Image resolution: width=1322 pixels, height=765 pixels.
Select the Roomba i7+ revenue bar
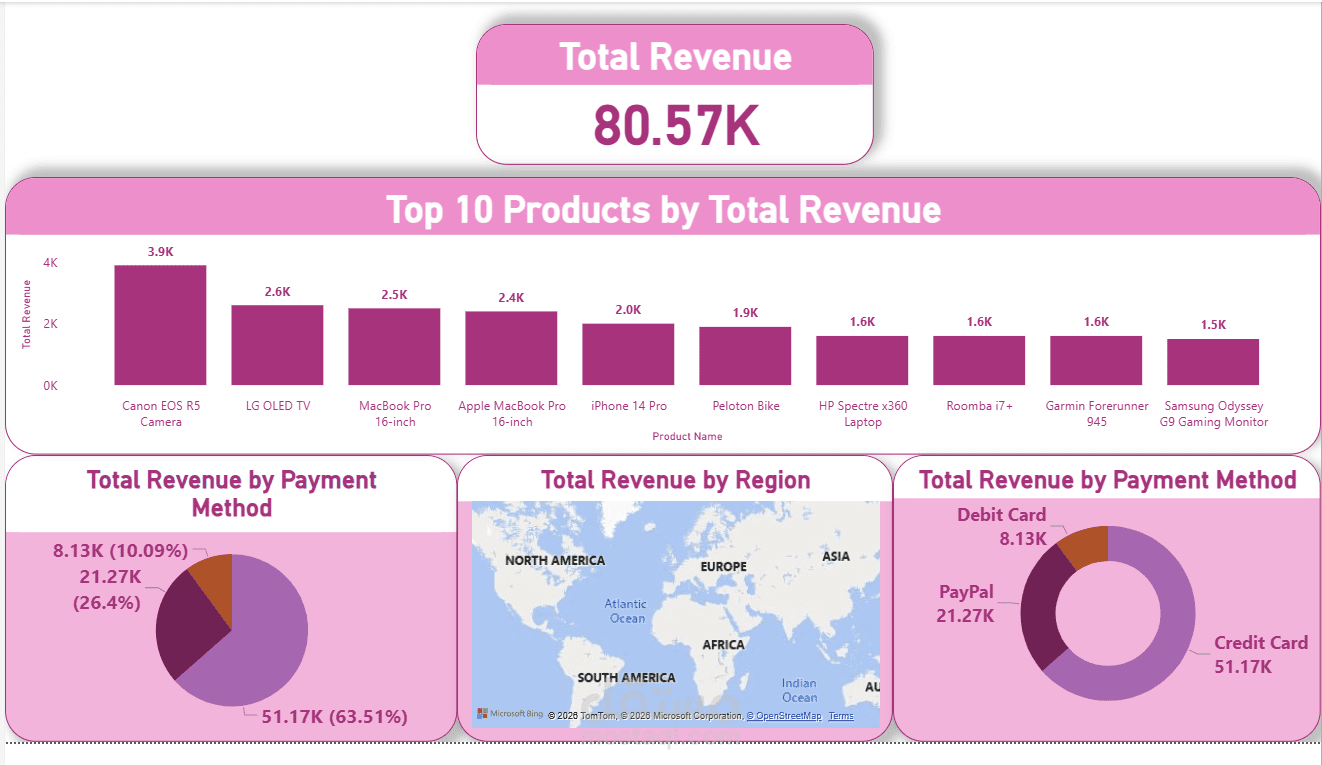979,360
